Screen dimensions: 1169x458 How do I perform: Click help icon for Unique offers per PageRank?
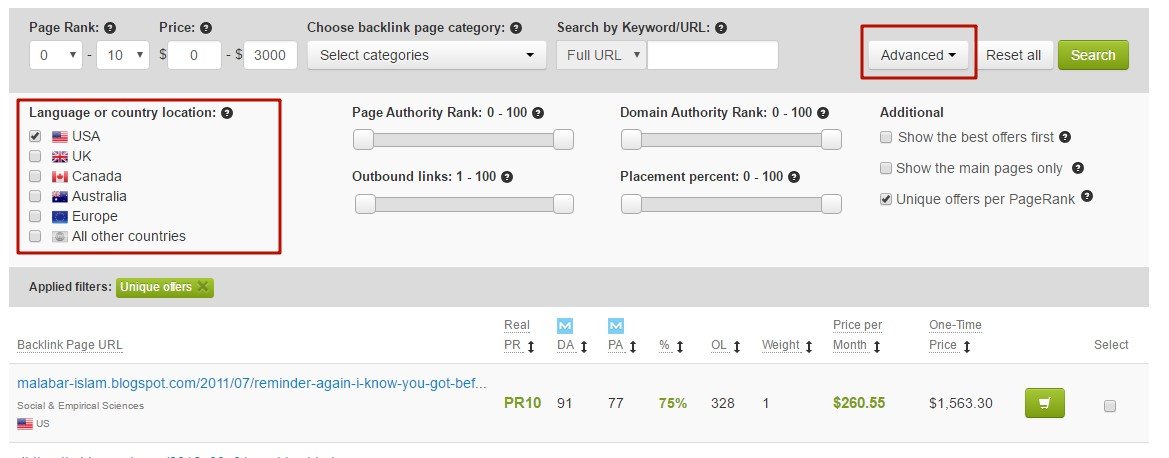pyautogui.click(x=1087, y=196)
